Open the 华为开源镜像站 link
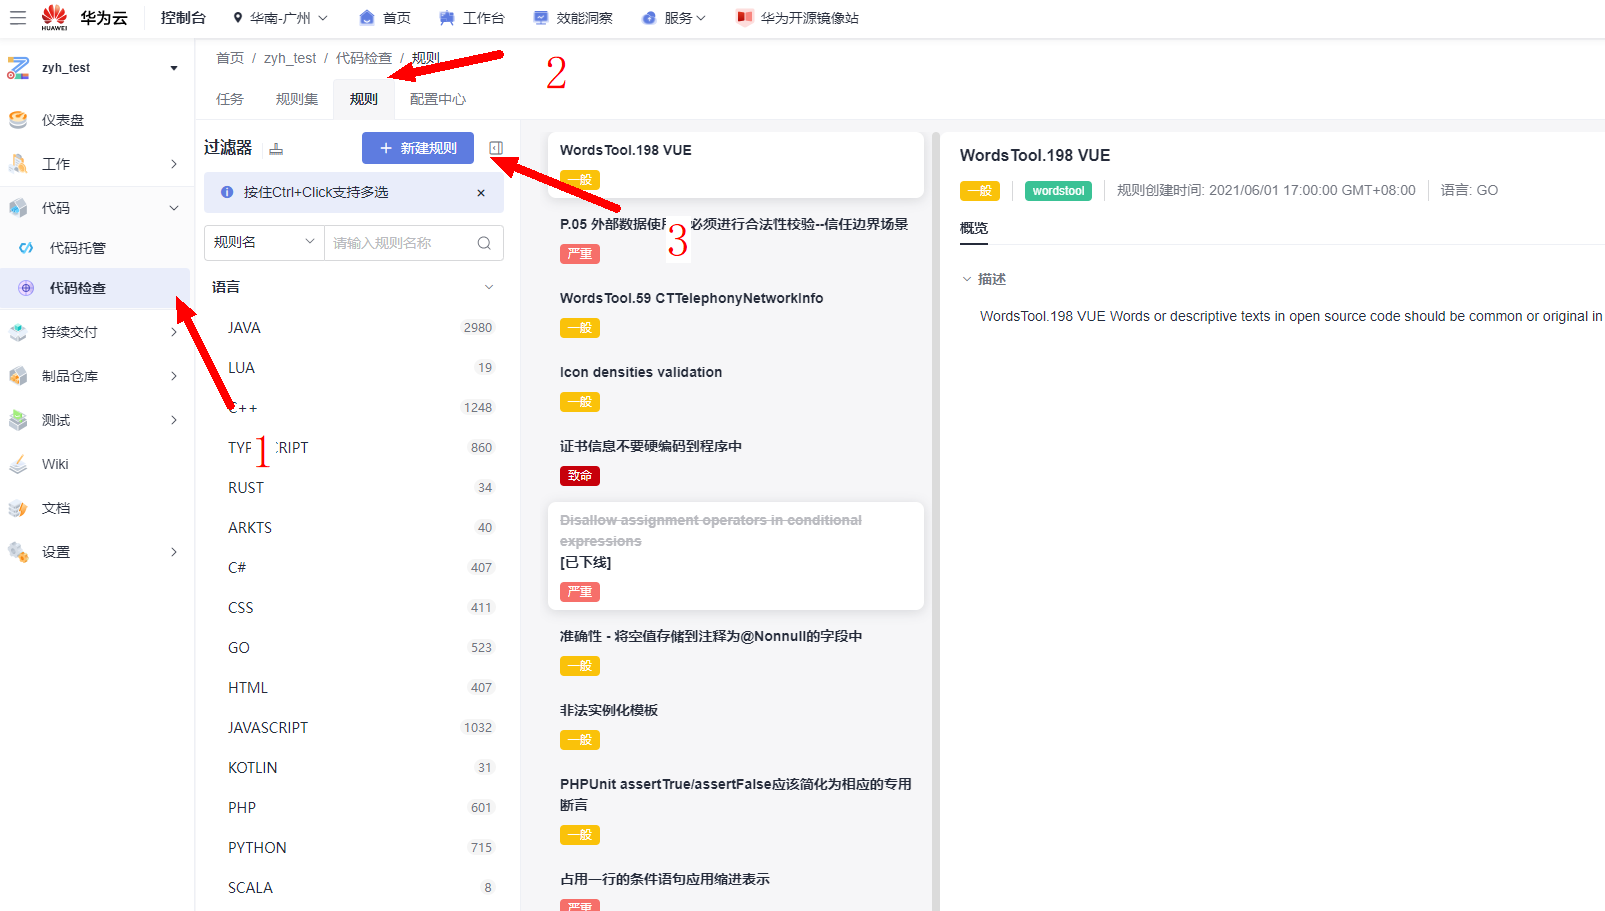 [x=798, y=18]
